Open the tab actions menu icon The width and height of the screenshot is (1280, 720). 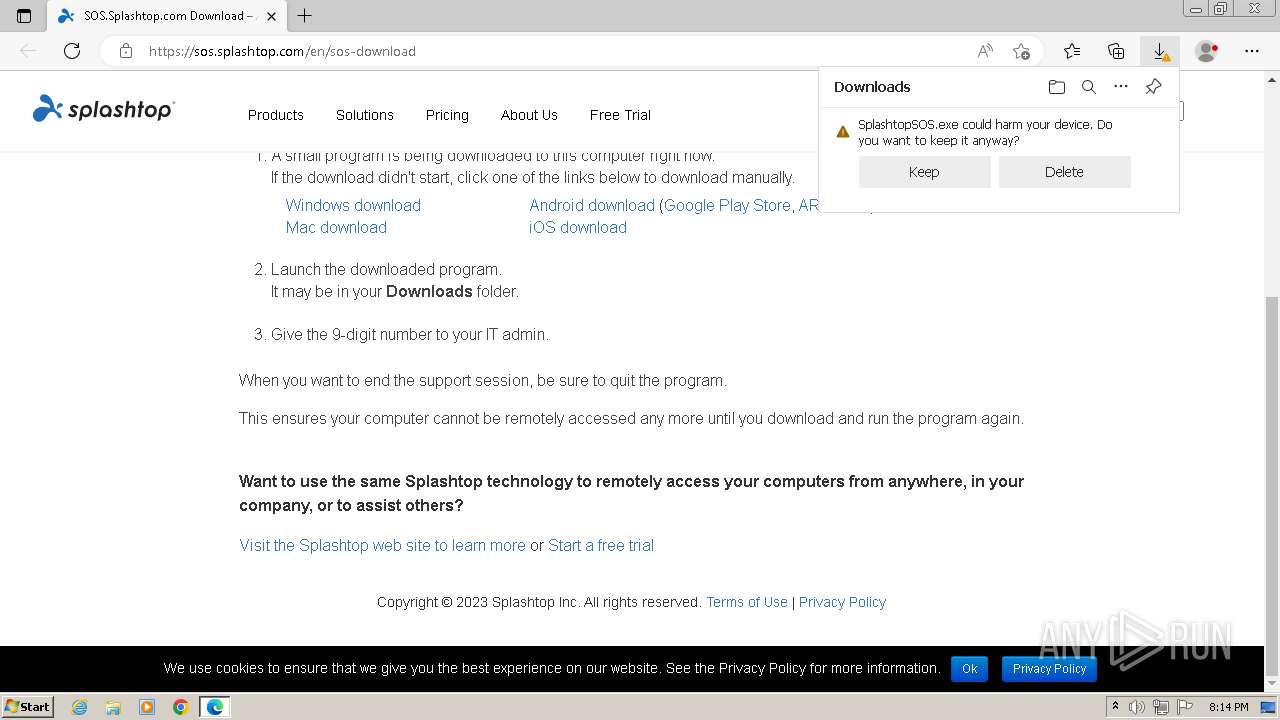pos(24,15)
